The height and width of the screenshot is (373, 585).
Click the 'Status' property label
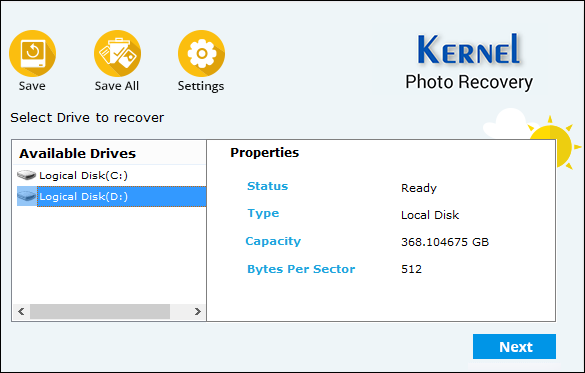(268, 186)
